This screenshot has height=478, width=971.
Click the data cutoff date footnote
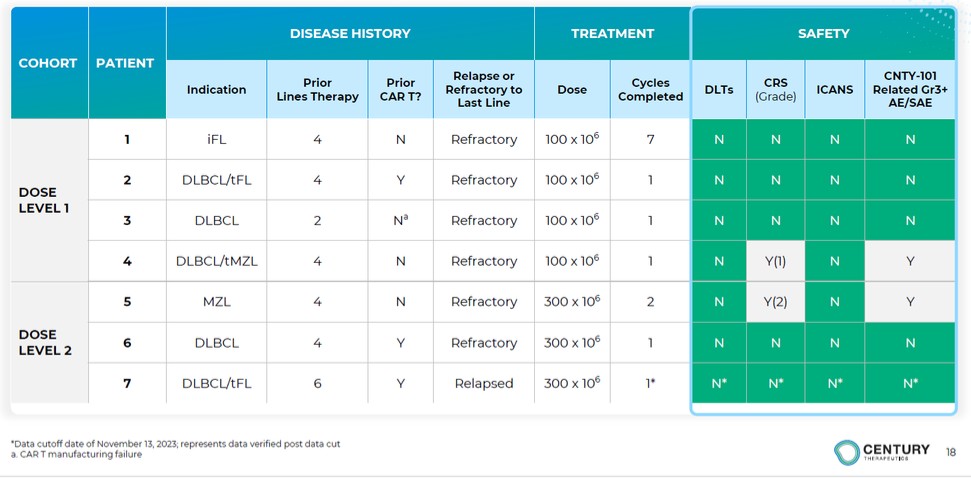click(176, 444)
